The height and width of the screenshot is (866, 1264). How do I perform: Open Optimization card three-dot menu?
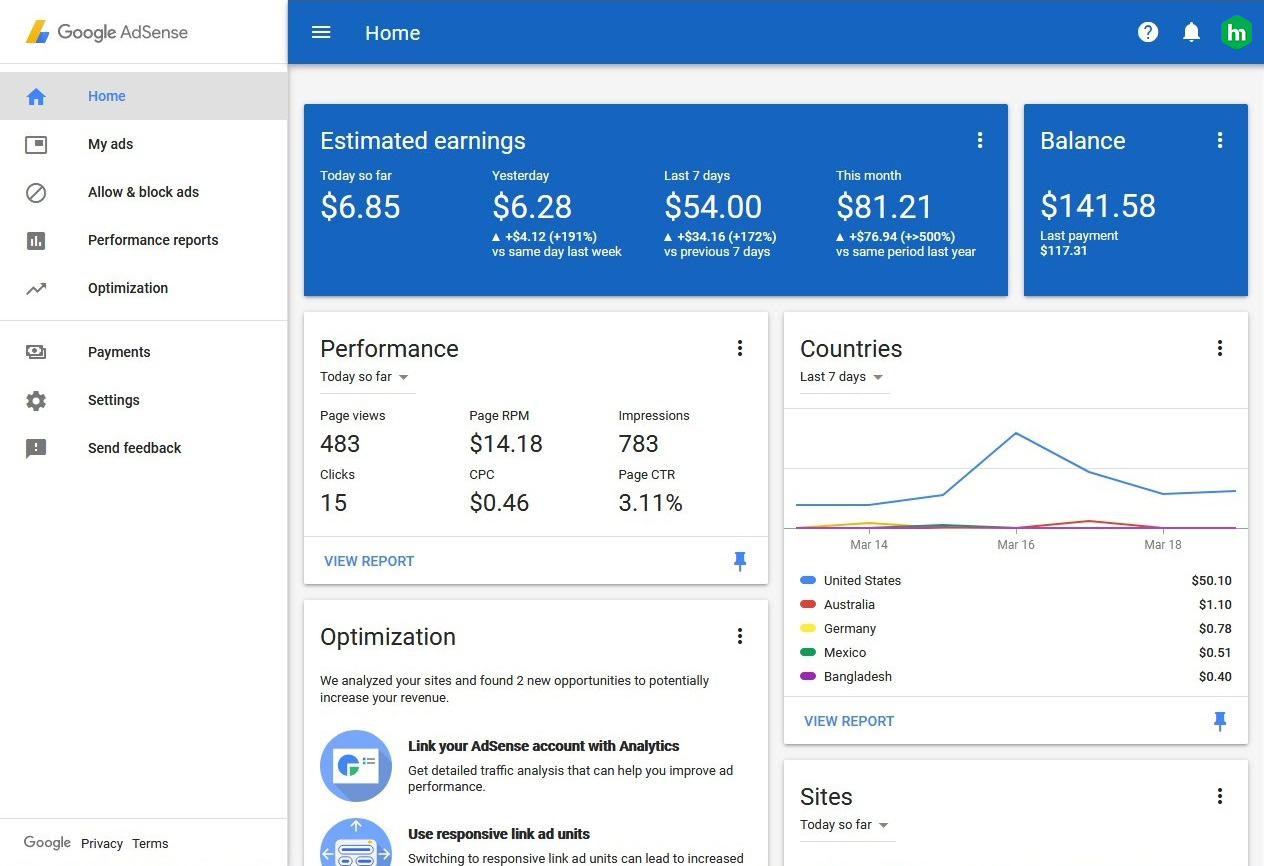(740, 636)
